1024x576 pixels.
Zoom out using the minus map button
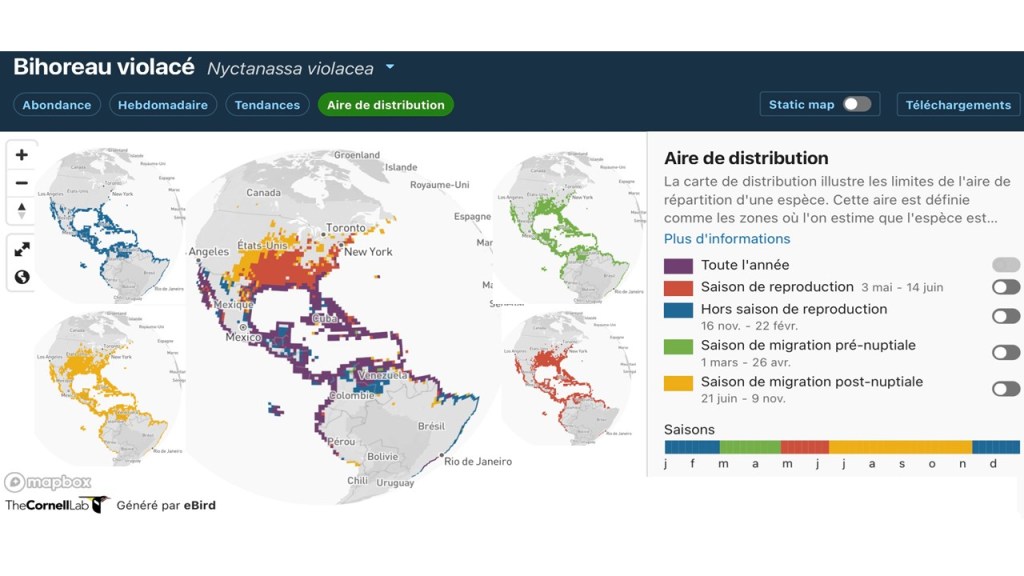(x=21, y=183)
